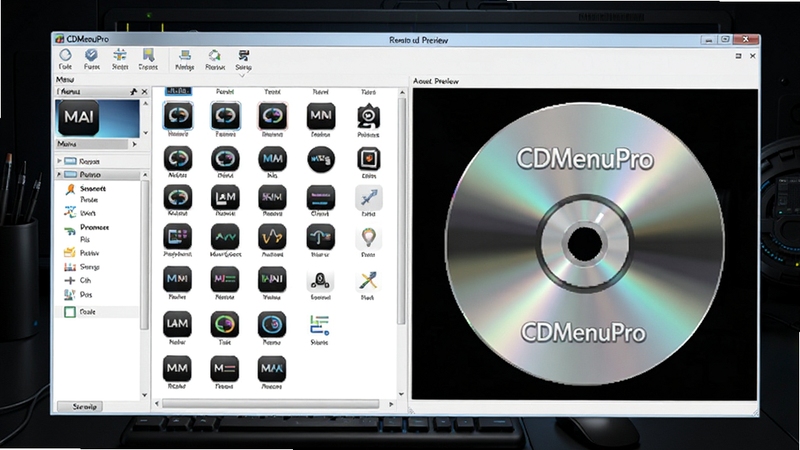Click the CDMenuPro app icon in title bar

click(60, 39)
